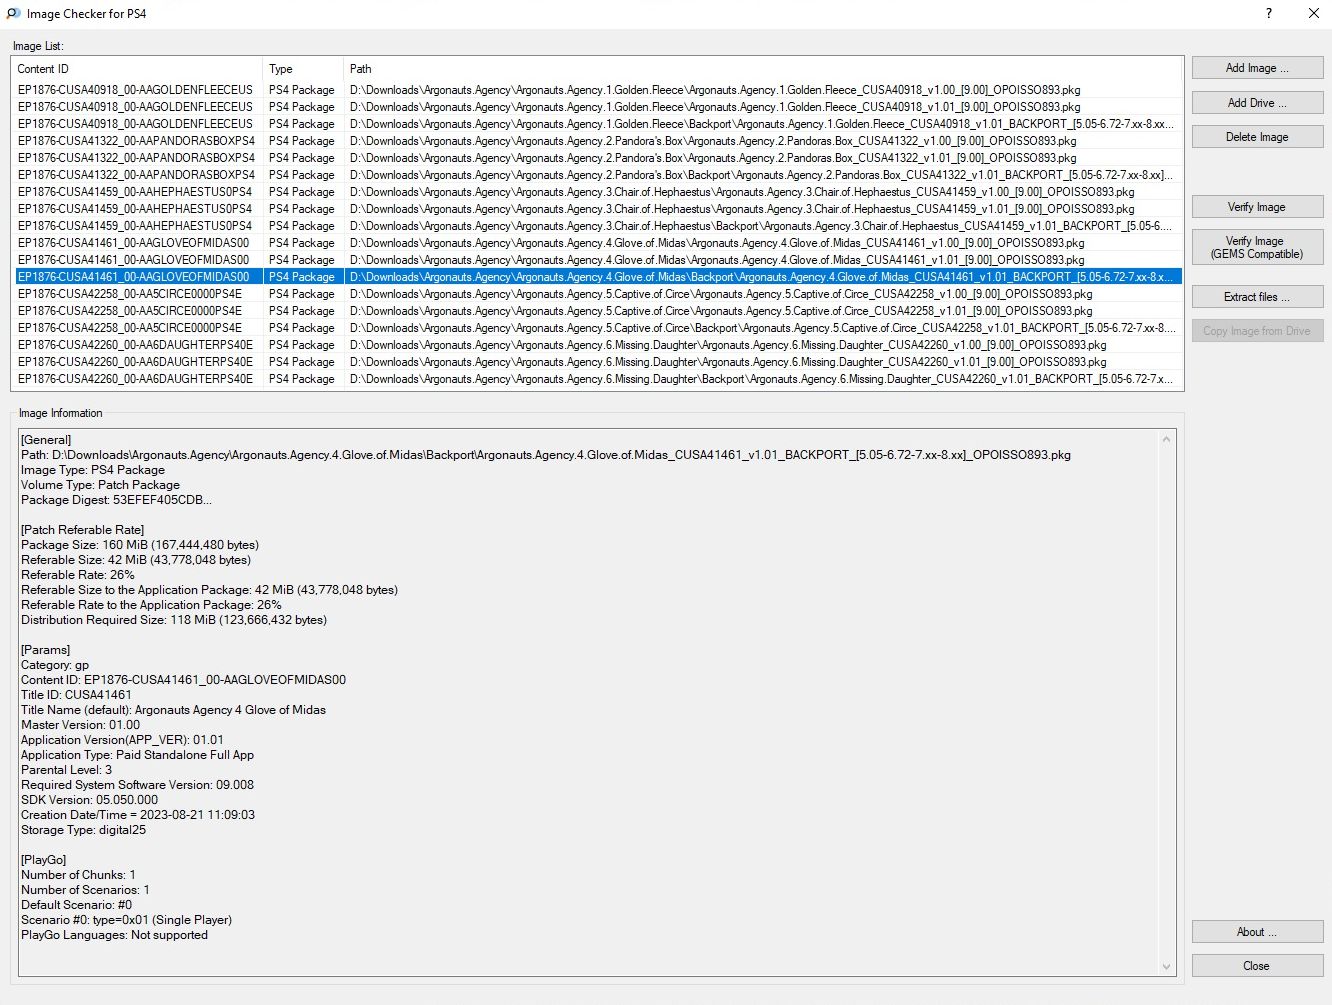Click the Add Drive button
This screenshot has height=1005, width=1332.
coord(1257,103)
